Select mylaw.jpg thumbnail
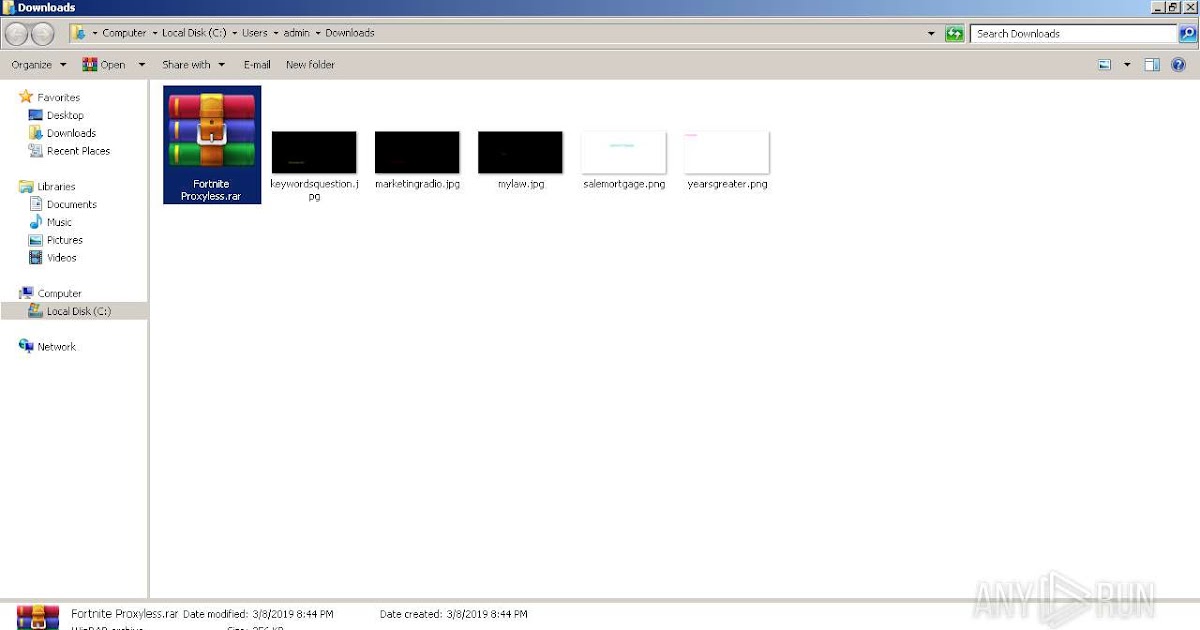This screenshot has width=1200, height=630. [x=520, y=153]
